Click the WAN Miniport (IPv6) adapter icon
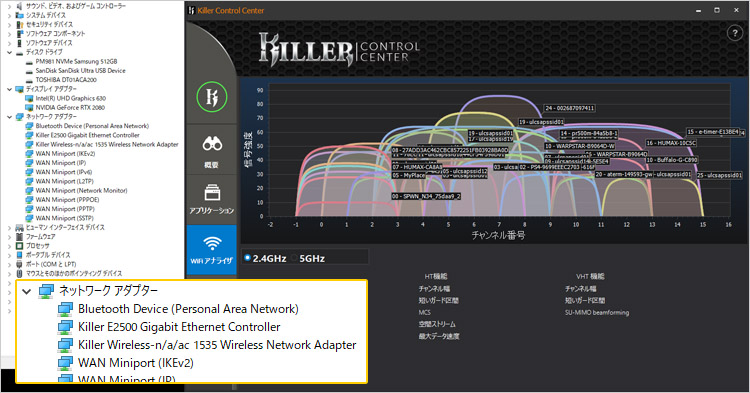Viewport: 750px width, 393px height. 29,172
